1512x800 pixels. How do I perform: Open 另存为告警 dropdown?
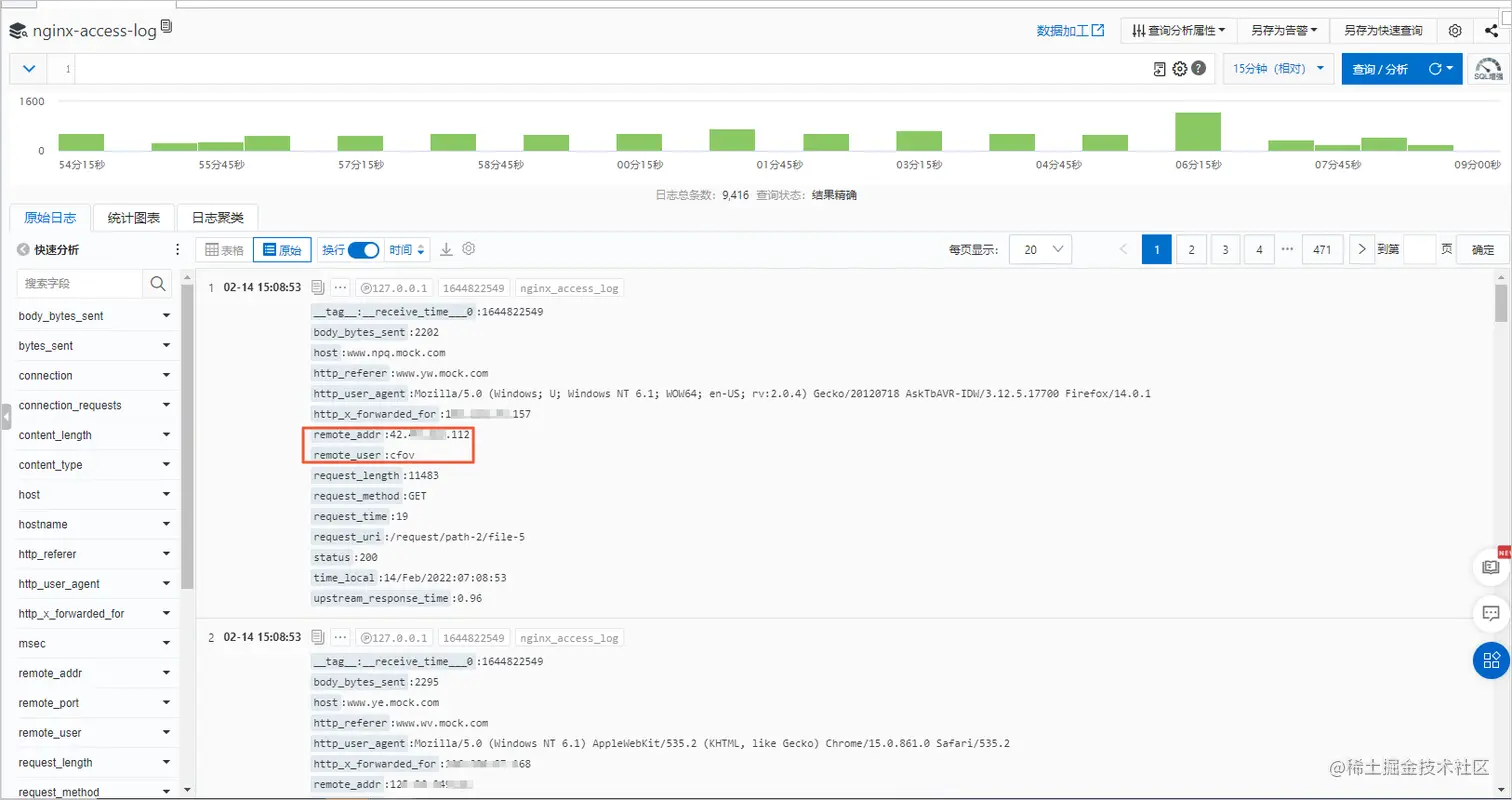1284,31
